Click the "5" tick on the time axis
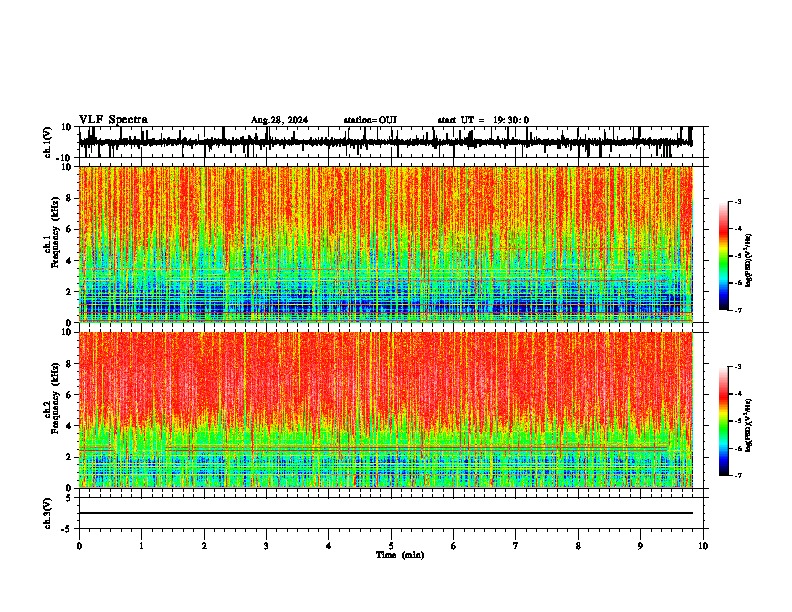This screenshot has width=792, height=612. [x=391, y=546]
